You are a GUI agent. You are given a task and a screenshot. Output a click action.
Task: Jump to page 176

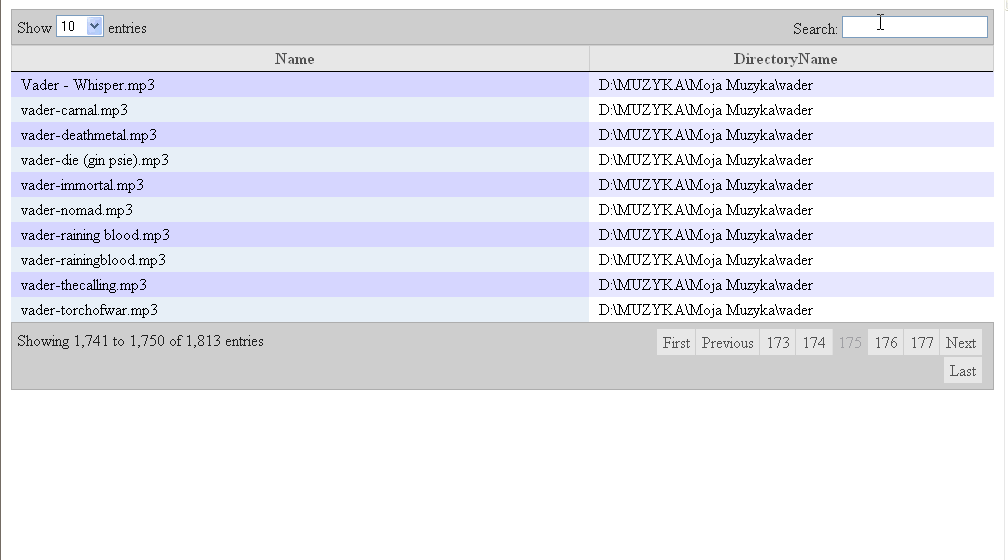coord(886,343)
